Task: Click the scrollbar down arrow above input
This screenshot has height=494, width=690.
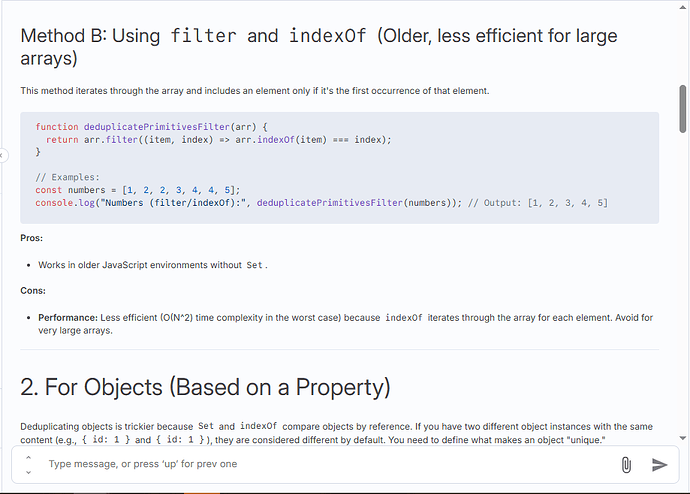Action: pyautogui.click(x=683, y=438)
